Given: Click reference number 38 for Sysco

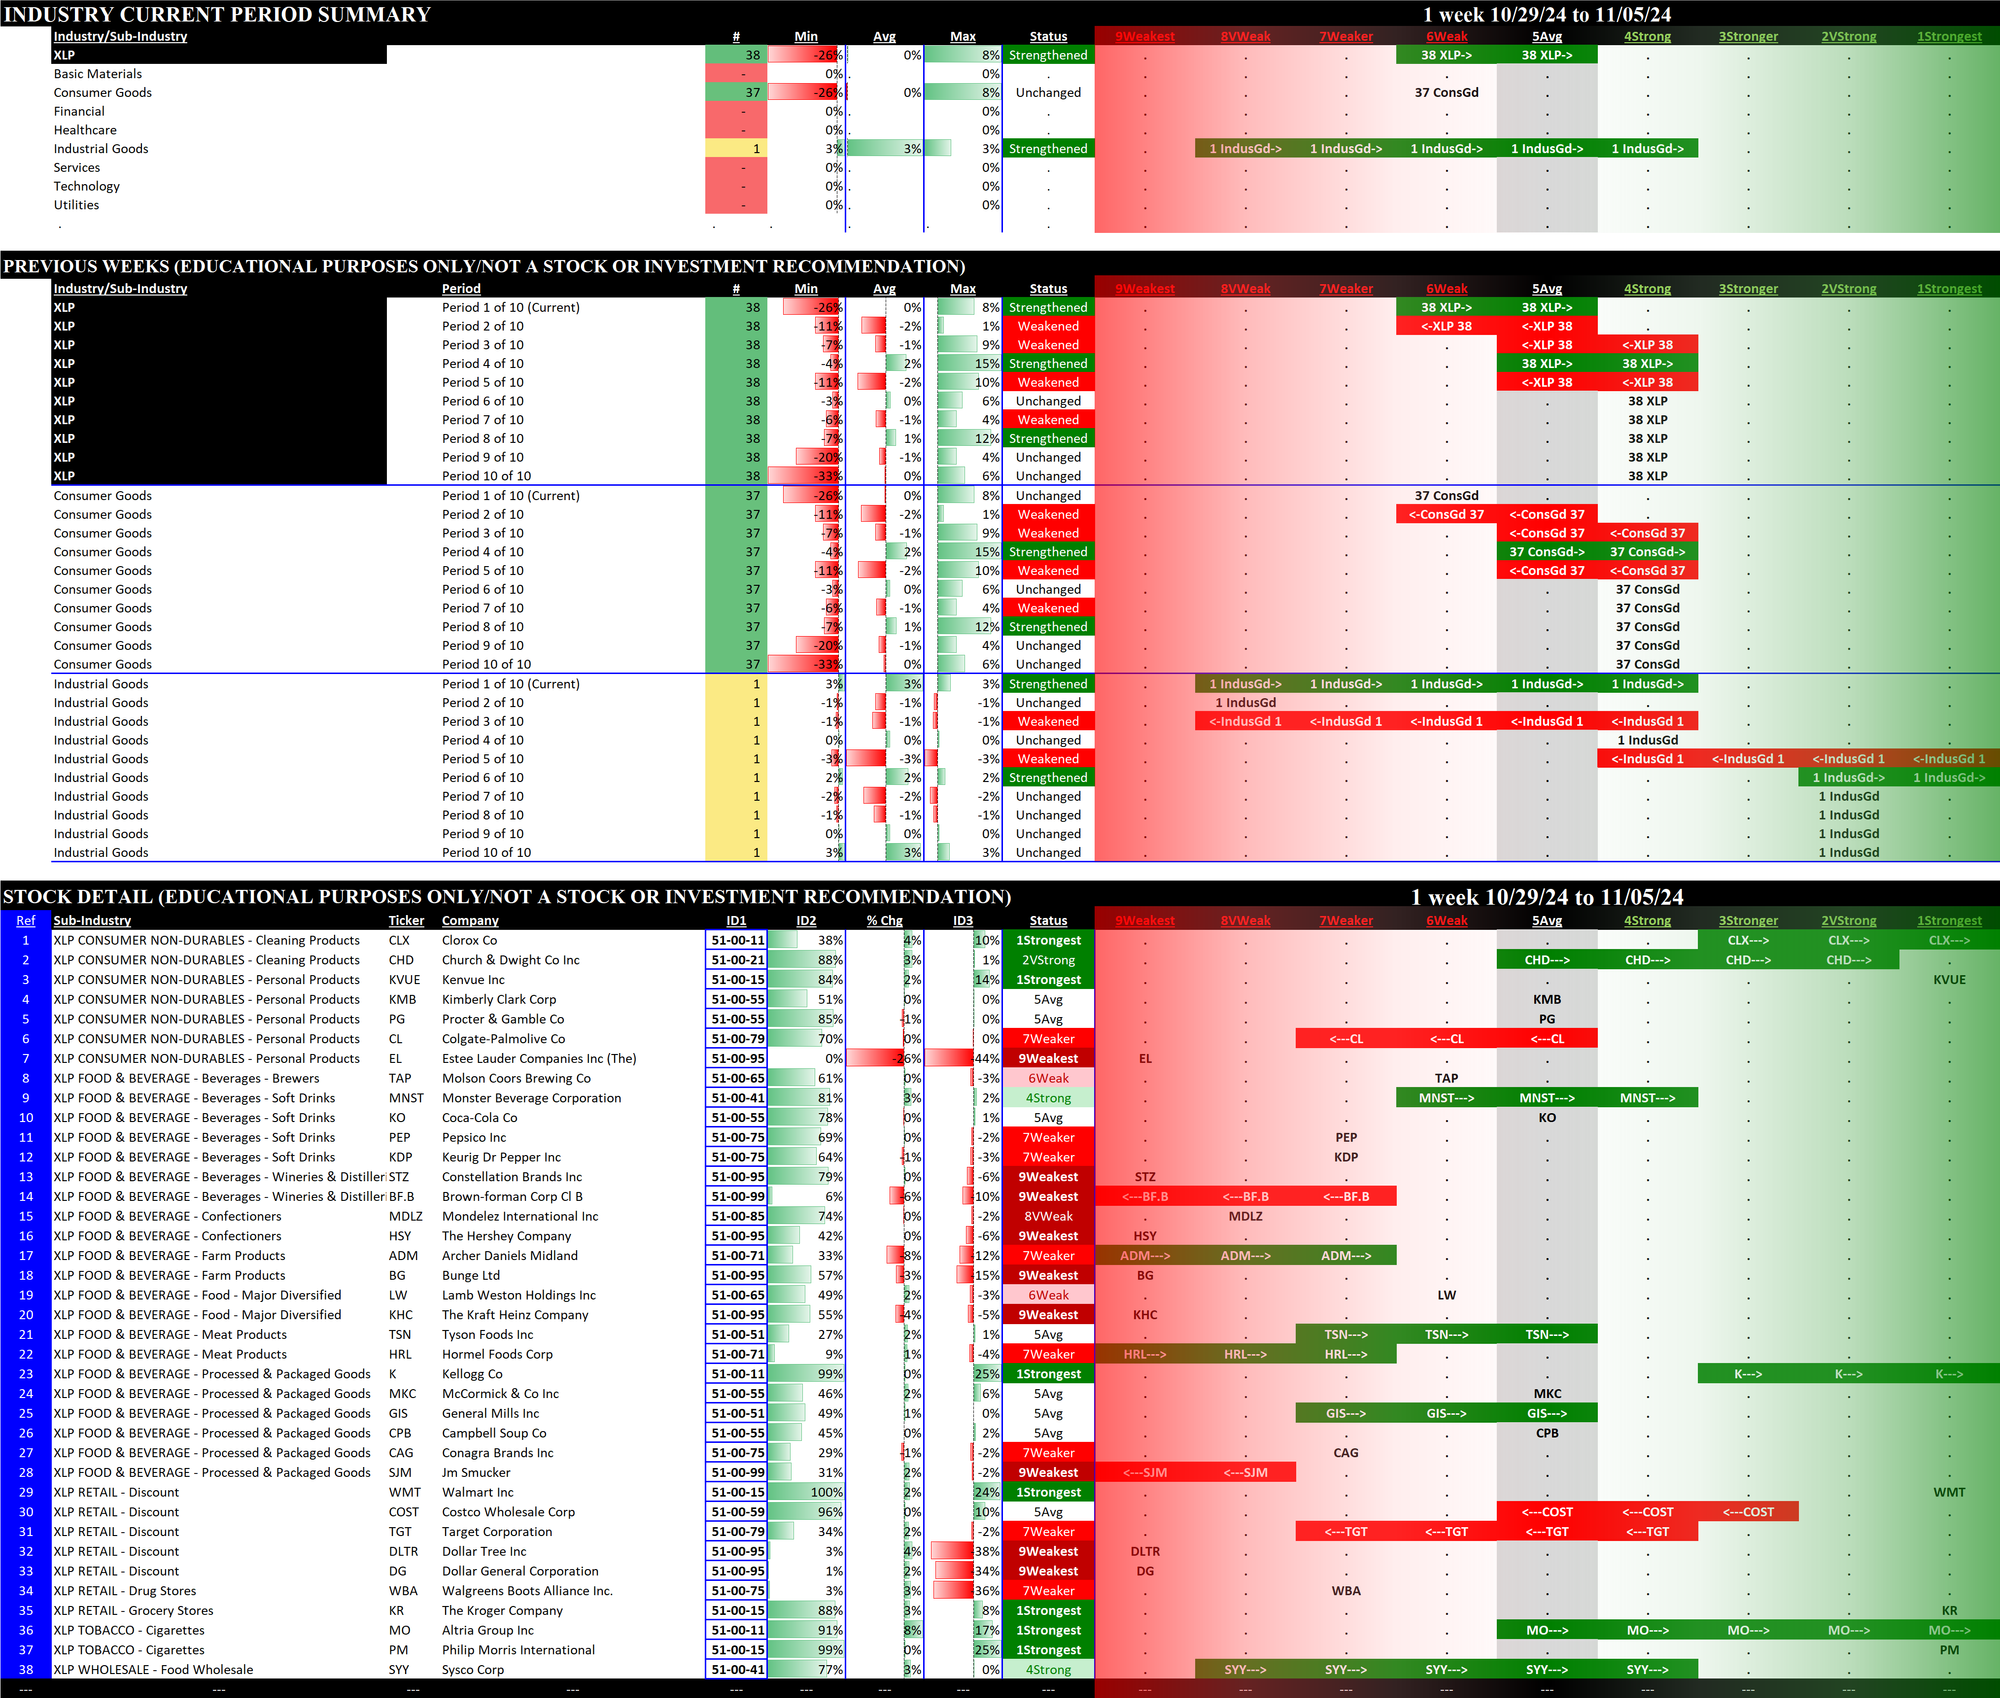Looking at the screenshot, I should click(26, 1669).
